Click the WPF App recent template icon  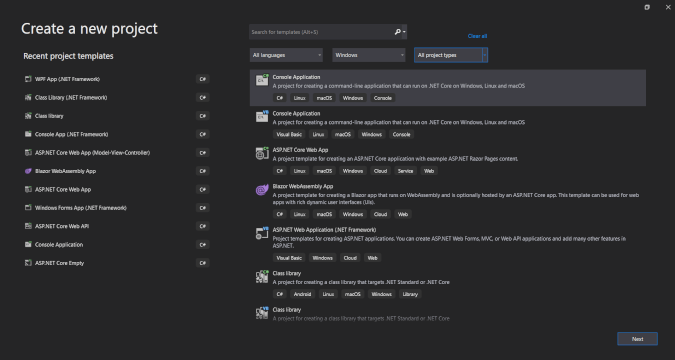click(x=28, y=79)
